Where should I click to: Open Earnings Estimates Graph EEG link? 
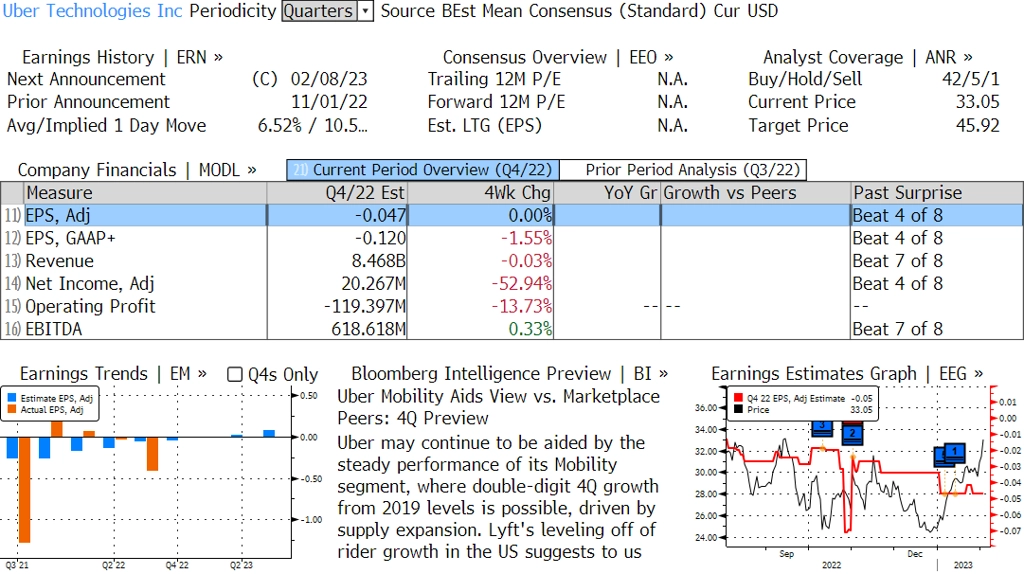click(x=846, y=374)
